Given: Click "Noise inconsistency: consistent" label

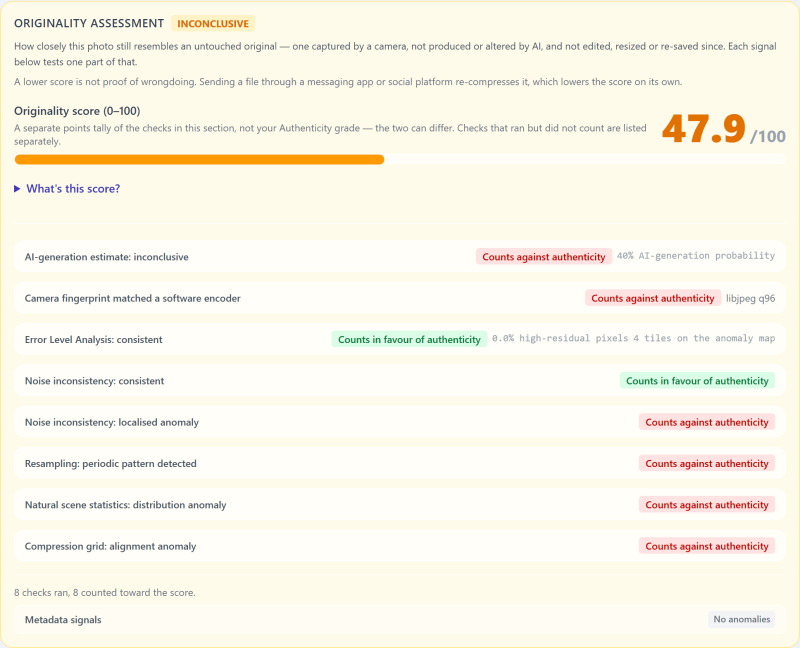Looking at the screenshot, I should [94, 381].
